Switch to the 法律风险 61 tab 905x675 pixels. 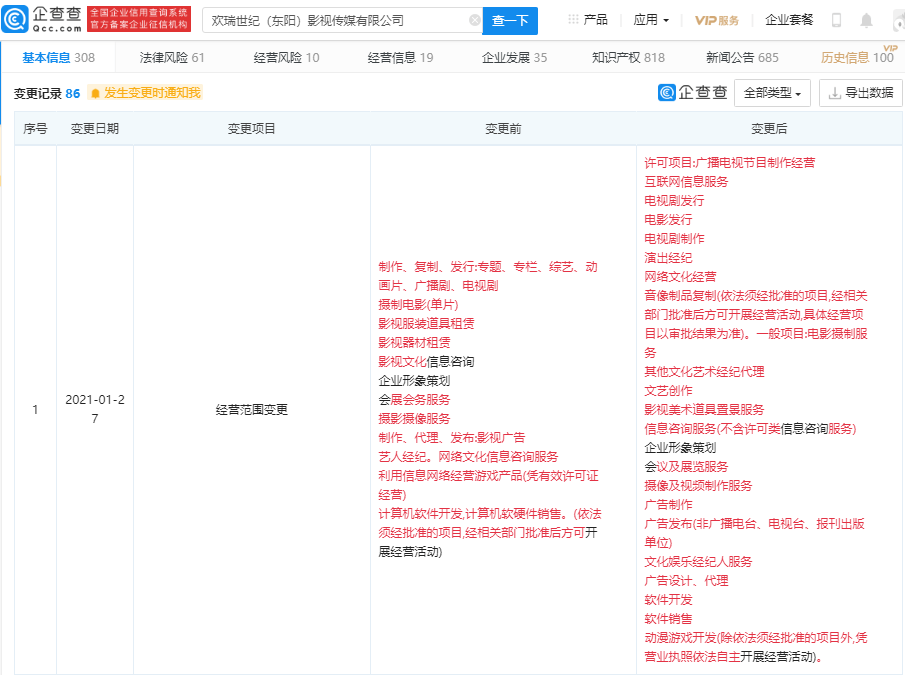pyautogui.click(x=172, y=58)
